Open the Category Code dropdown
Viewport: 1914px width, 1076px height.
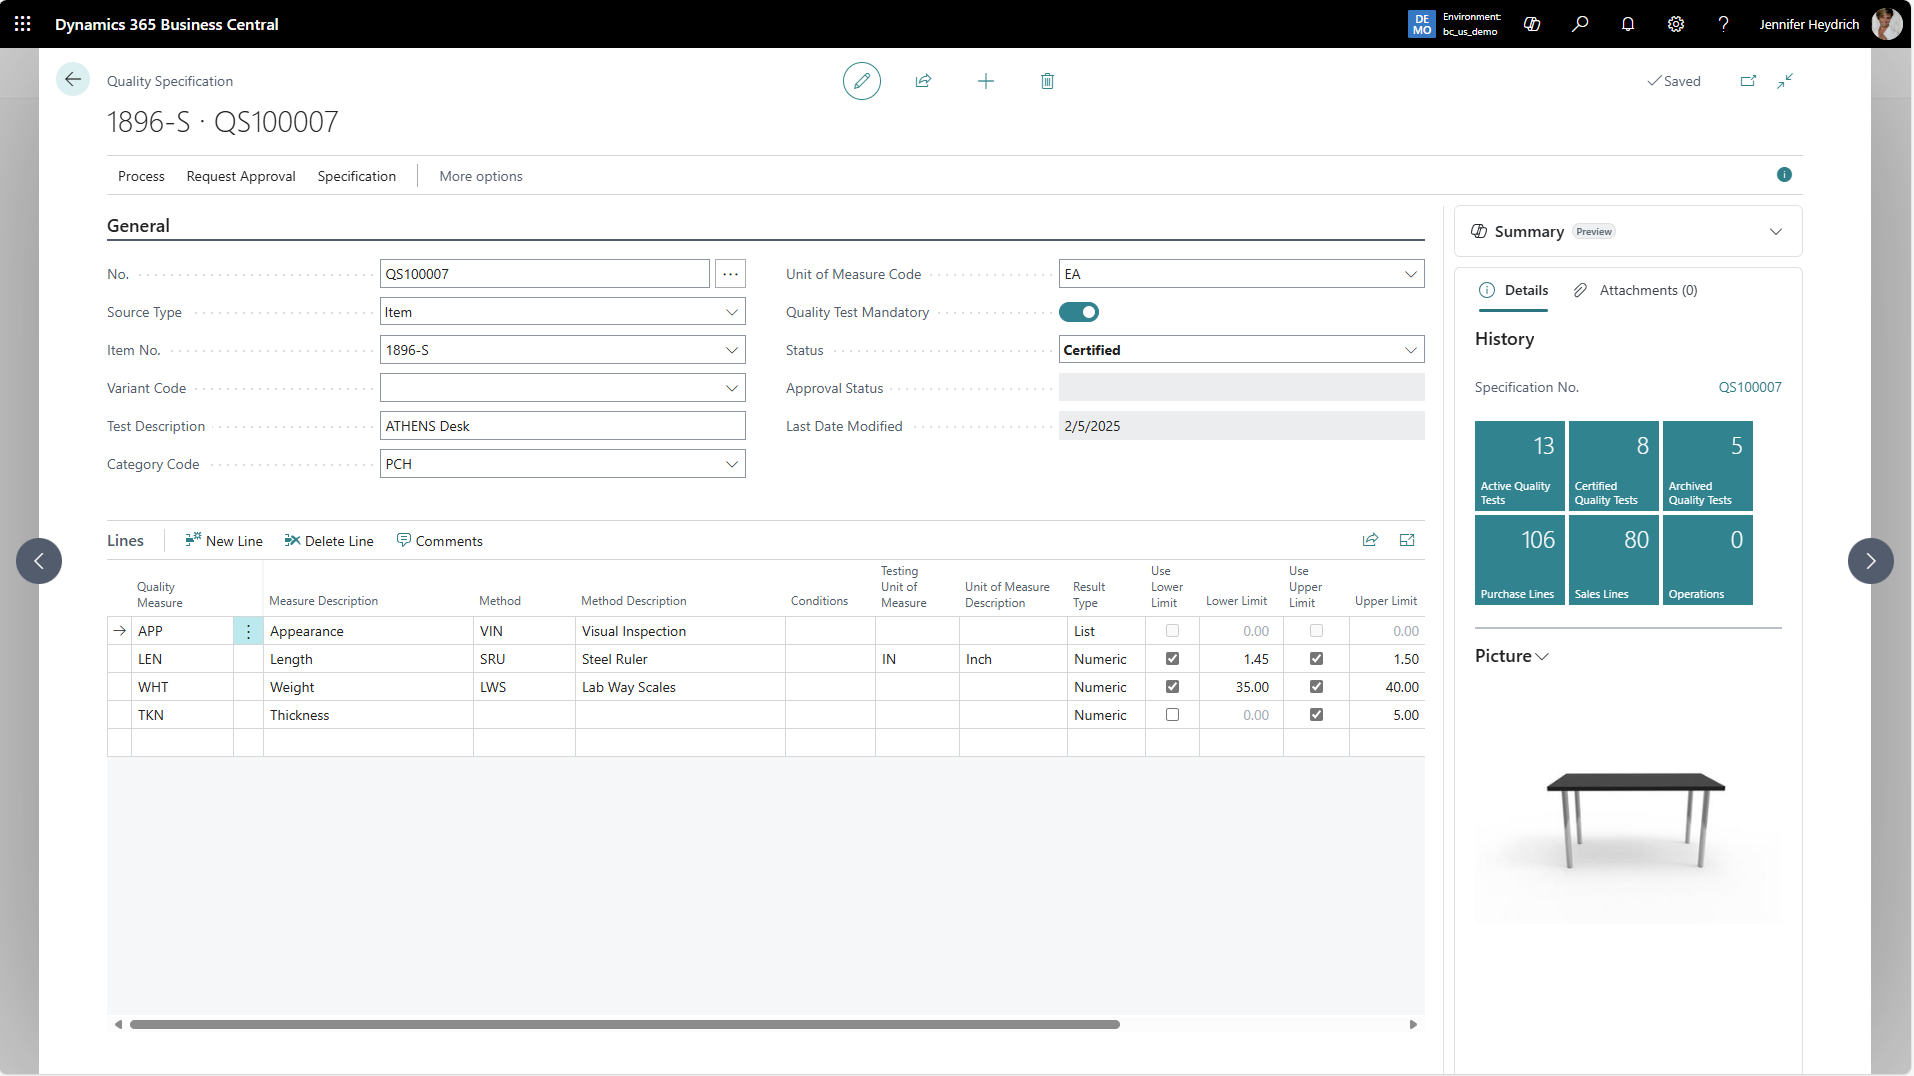[731, 464]
